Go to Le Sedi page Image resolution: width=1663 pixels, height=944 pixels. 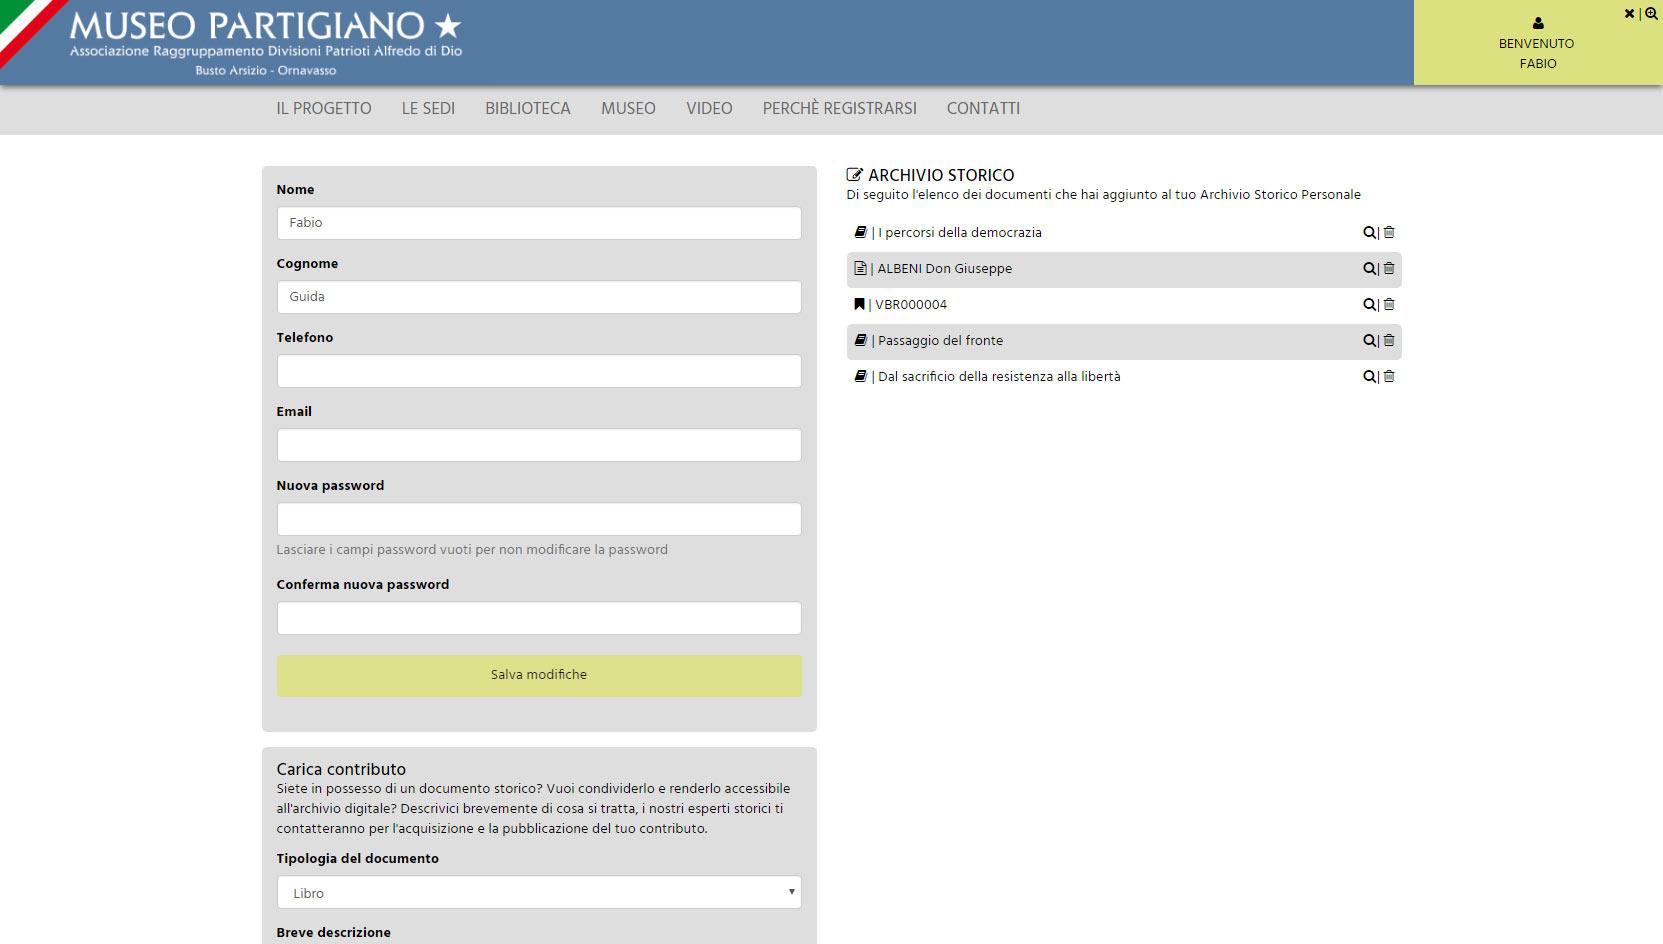click(428, 108)
